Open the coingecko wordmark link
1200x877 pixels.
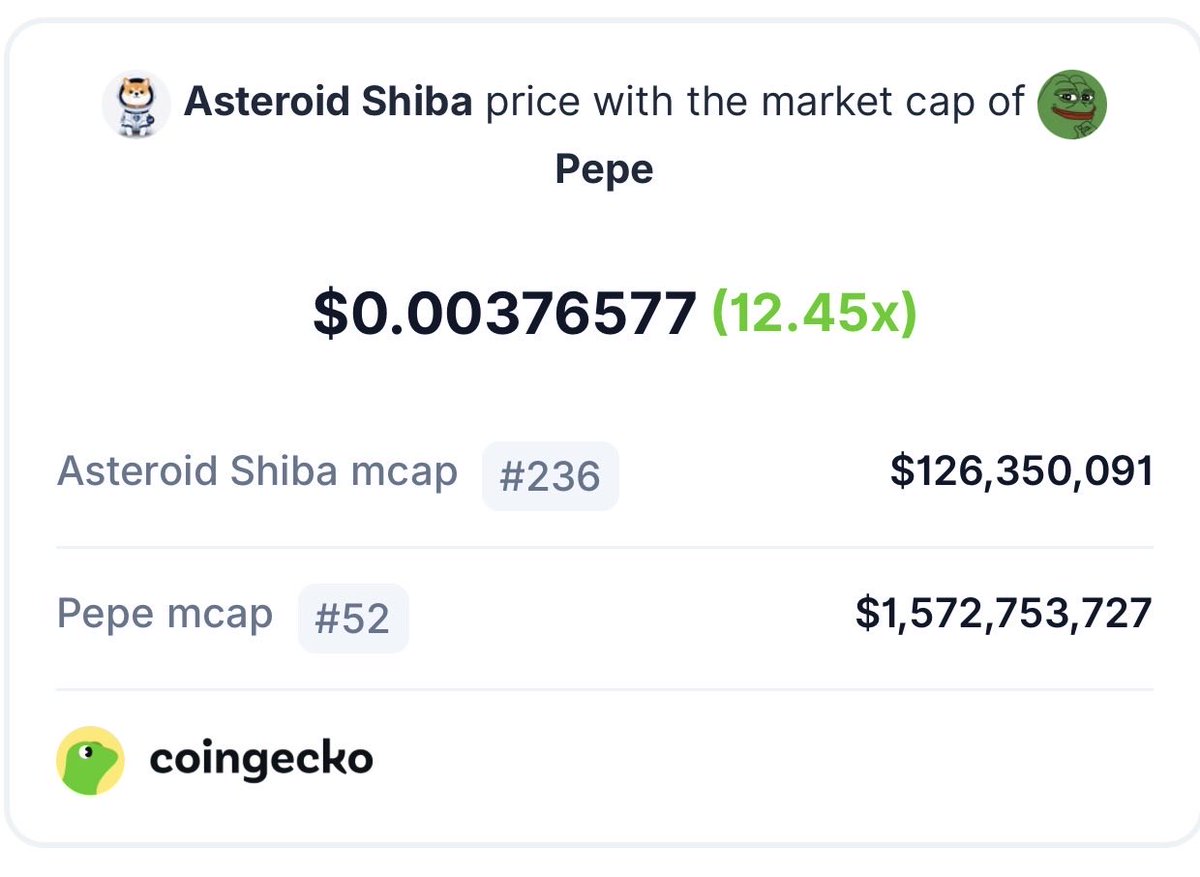[x=261, y=760]
